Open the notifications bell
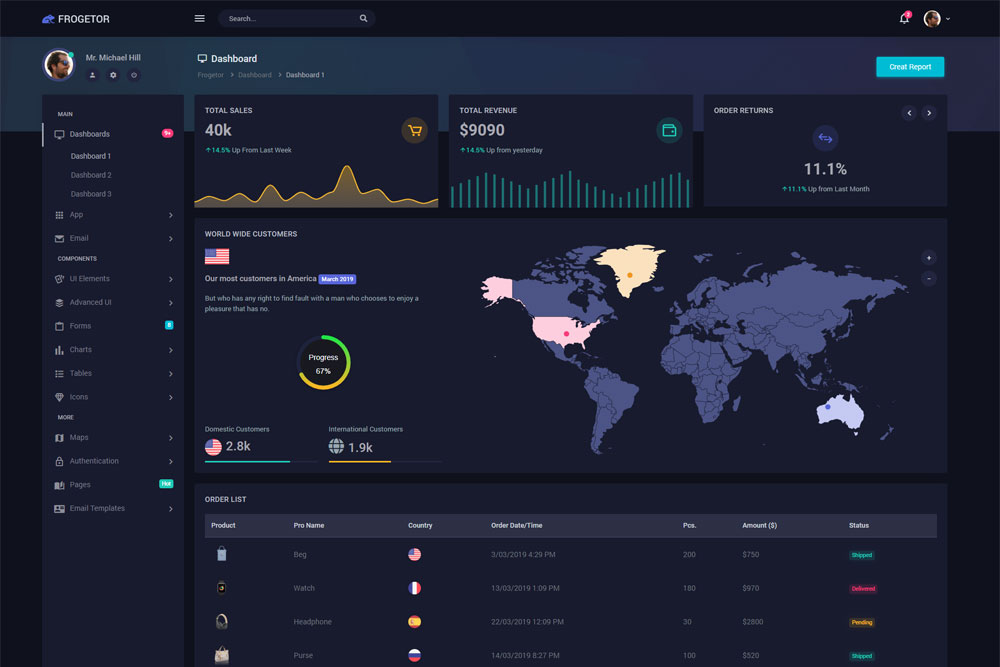The image size is (1000, 667). pos(904,18)
